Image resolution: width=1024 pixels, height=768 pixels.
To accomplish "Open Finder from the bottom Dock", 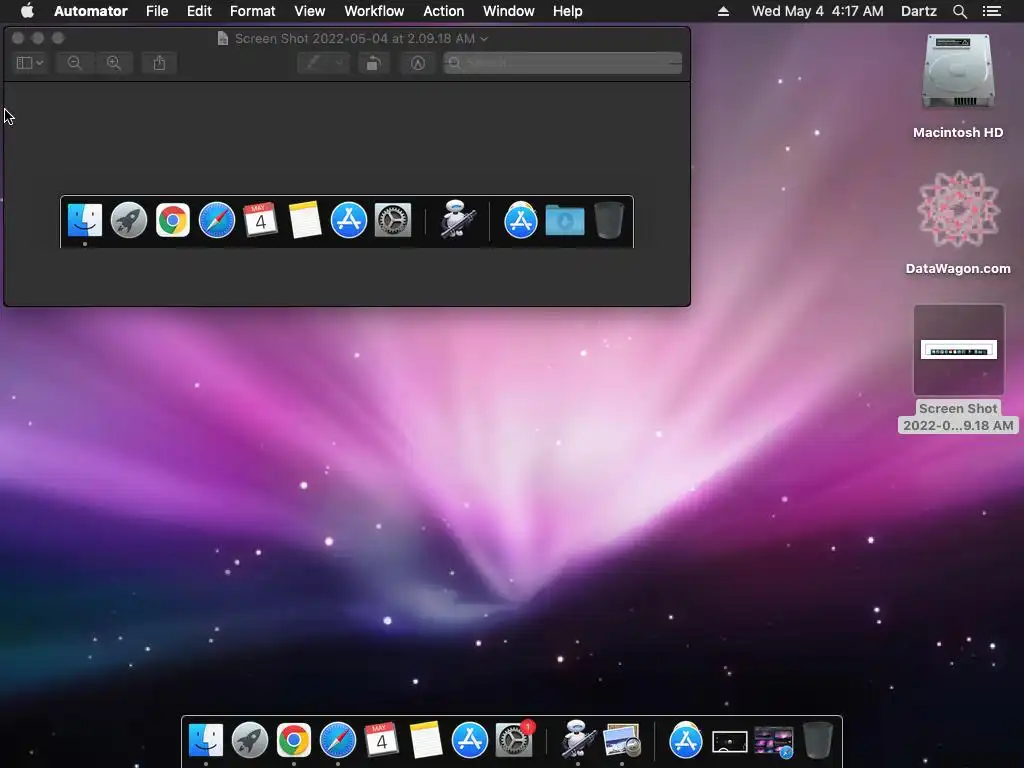I will (x=206, y=740).
